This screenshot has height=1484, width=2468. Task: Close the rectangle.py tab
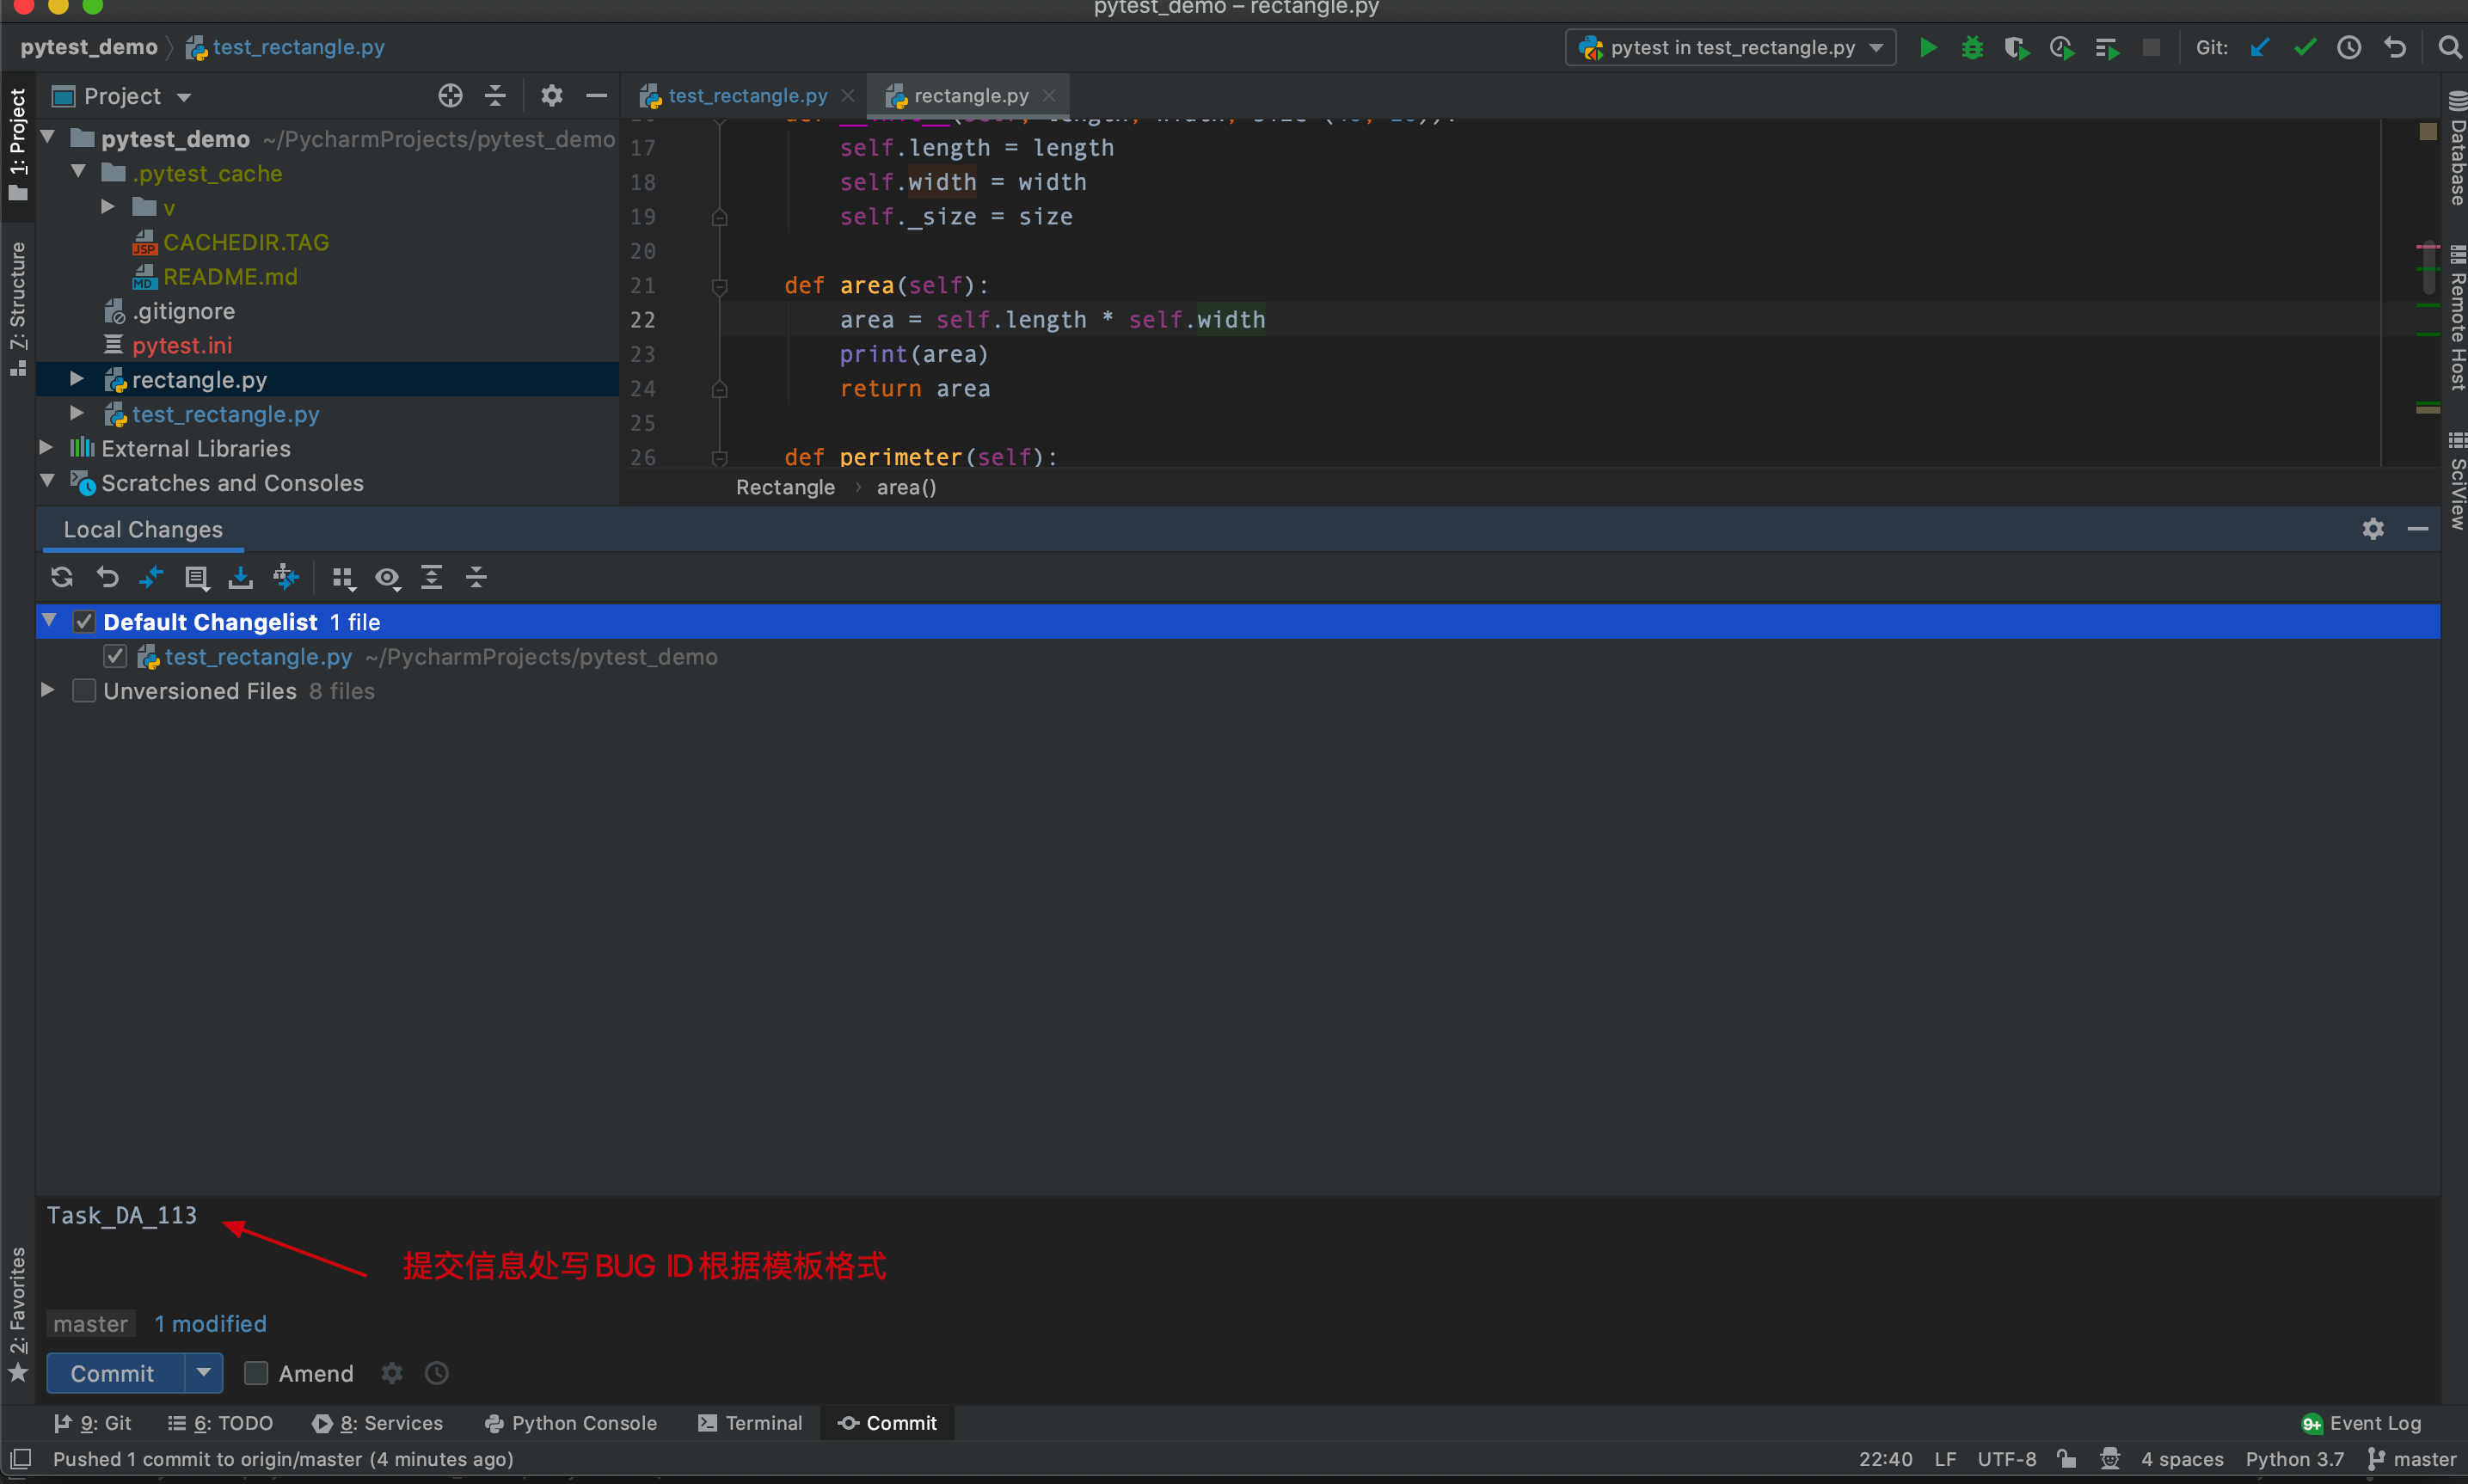coord(1048,95)
